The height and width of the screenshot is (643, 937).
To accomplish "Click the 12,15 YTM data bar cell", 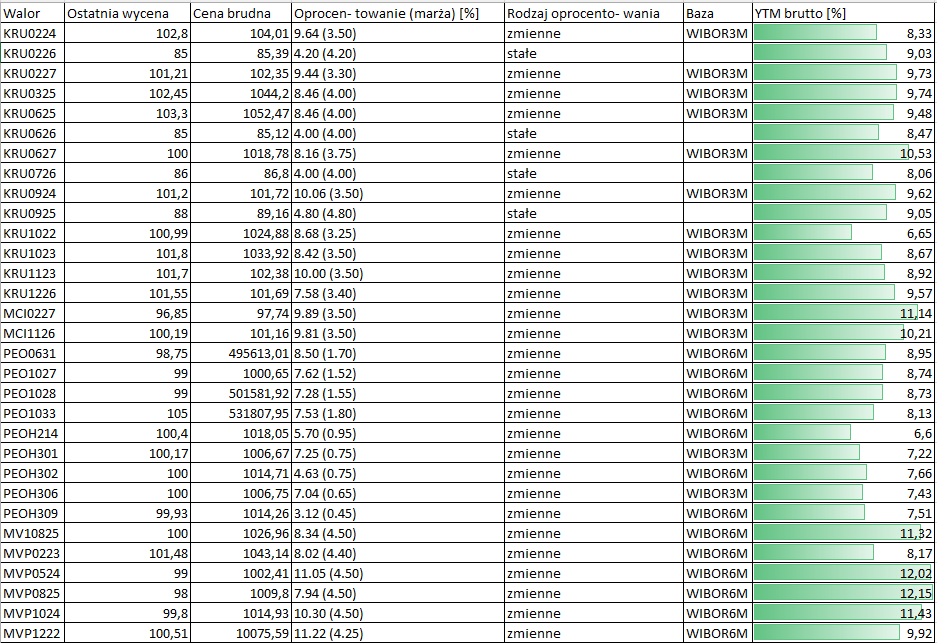I will point(843,594).
